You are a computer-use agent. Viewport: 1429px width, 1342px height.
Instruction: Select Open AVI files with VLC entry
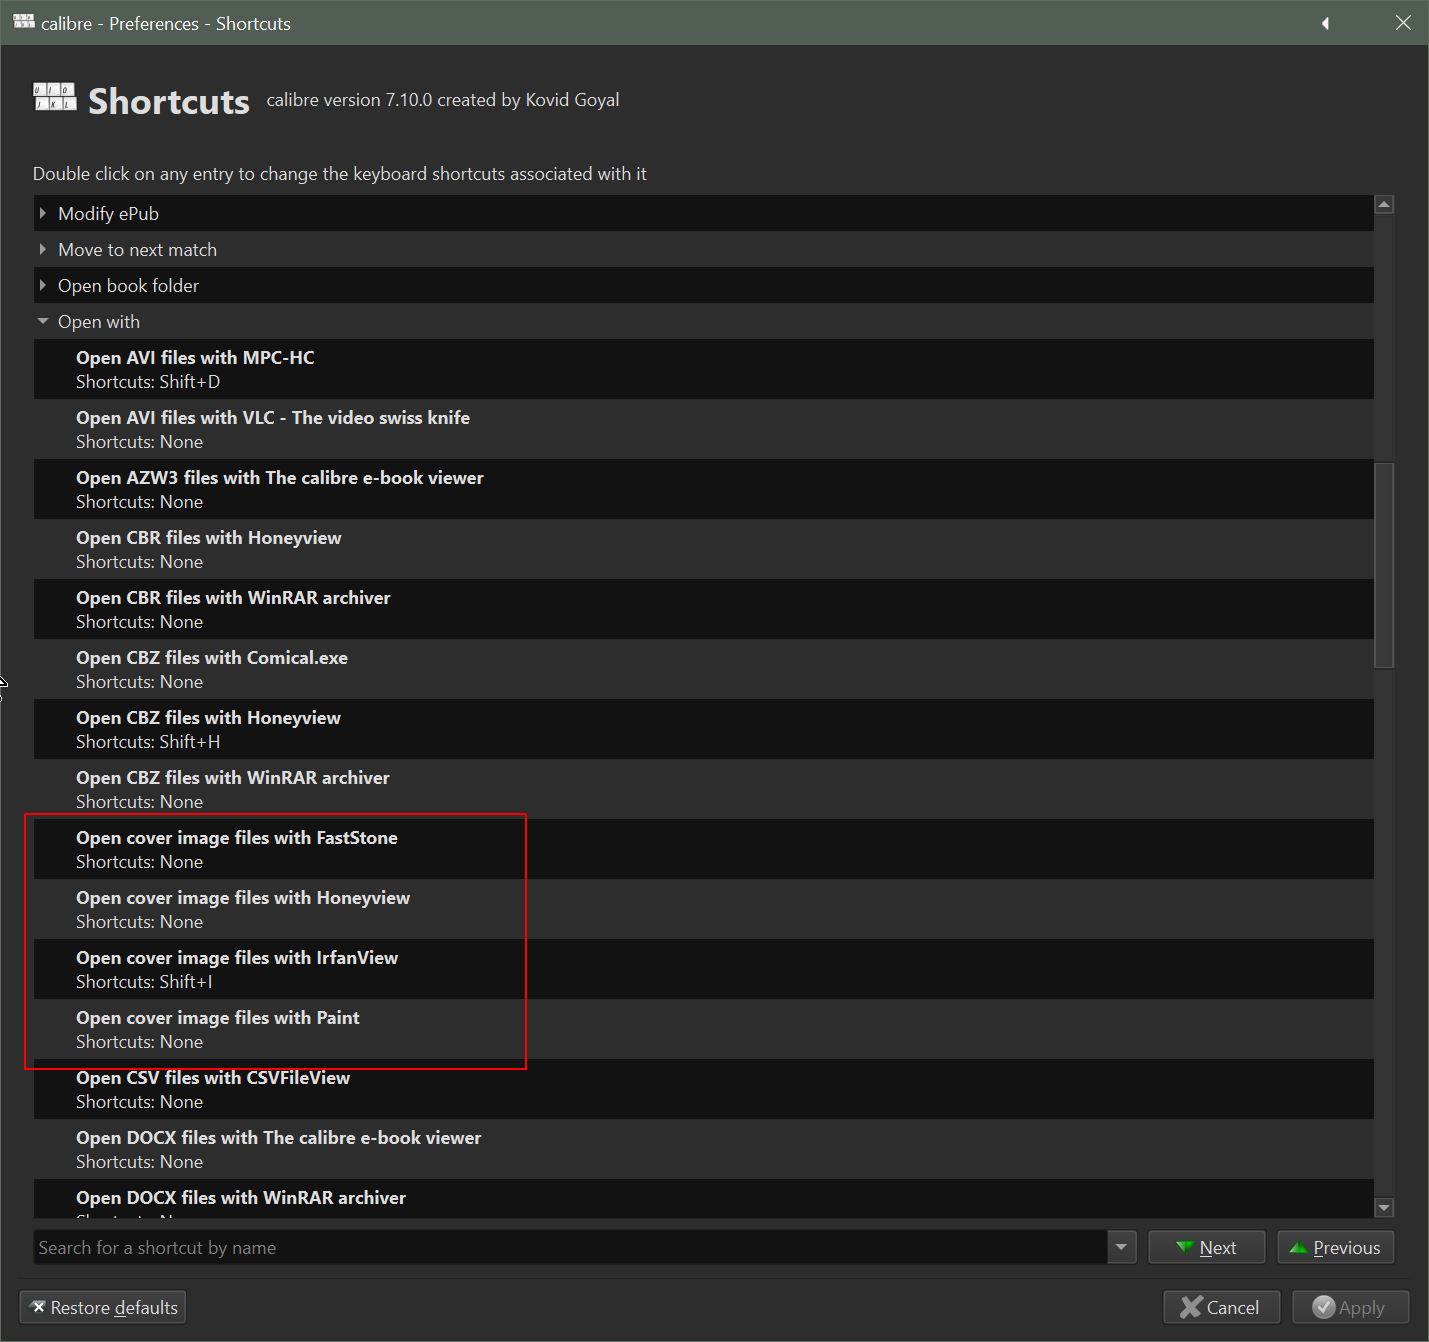click(x=704, y=429)
